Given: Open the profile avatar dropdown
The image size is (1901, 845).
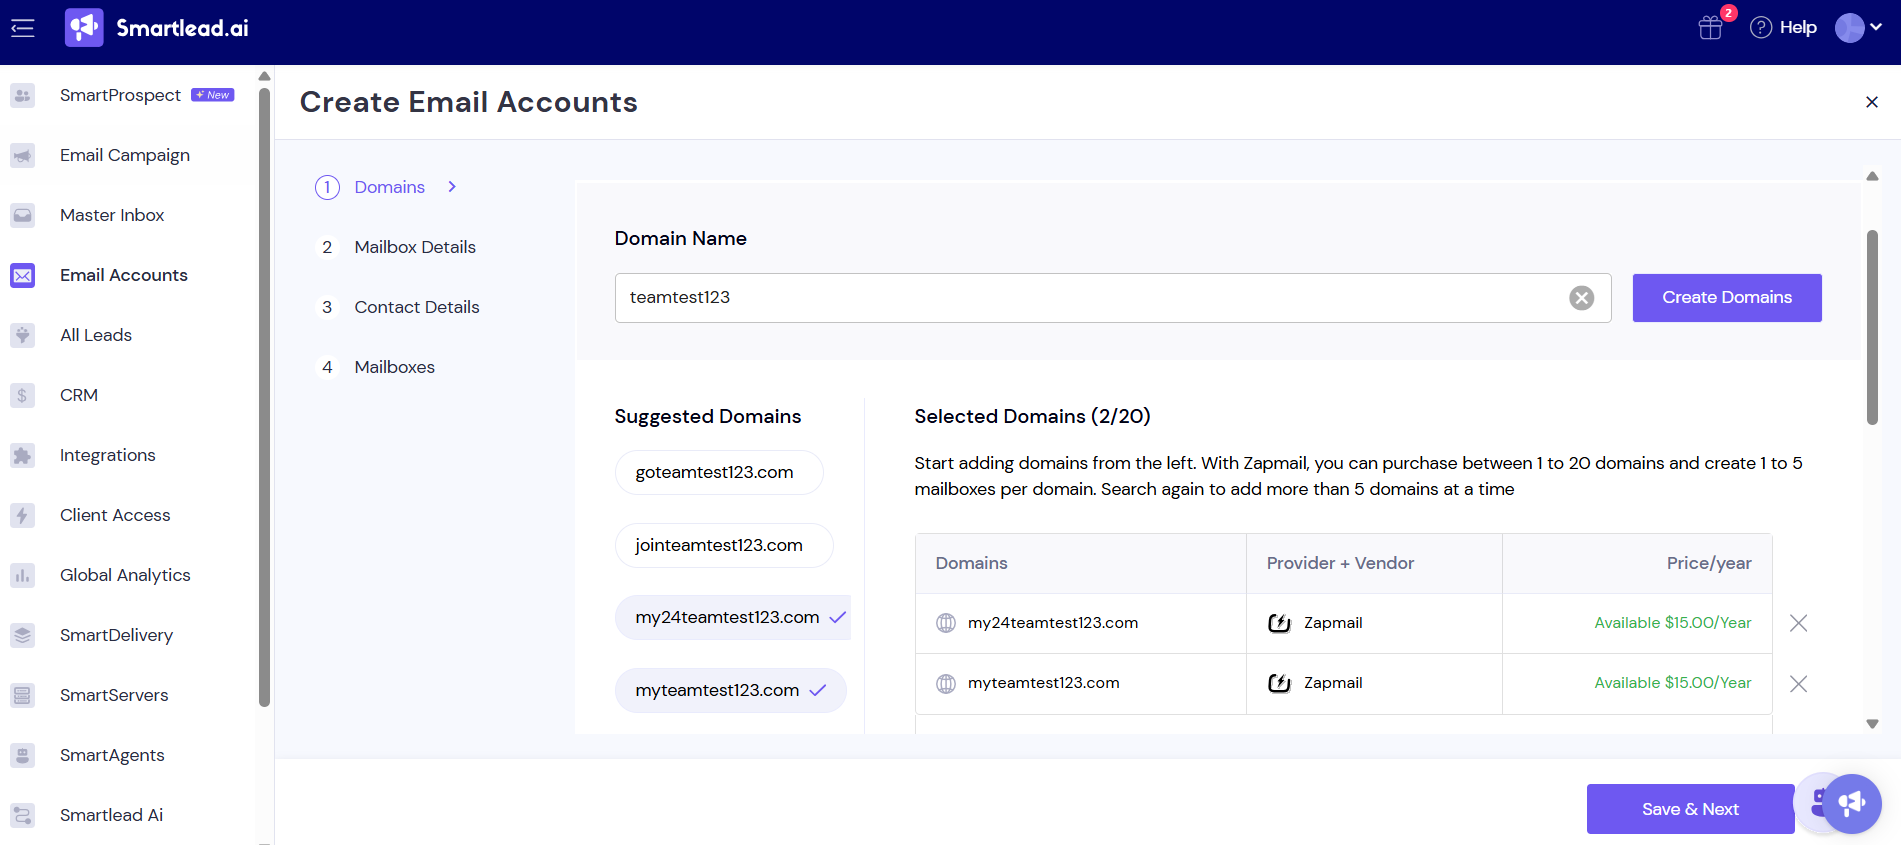Looking at the screenshot, I should click(1858, 28).
